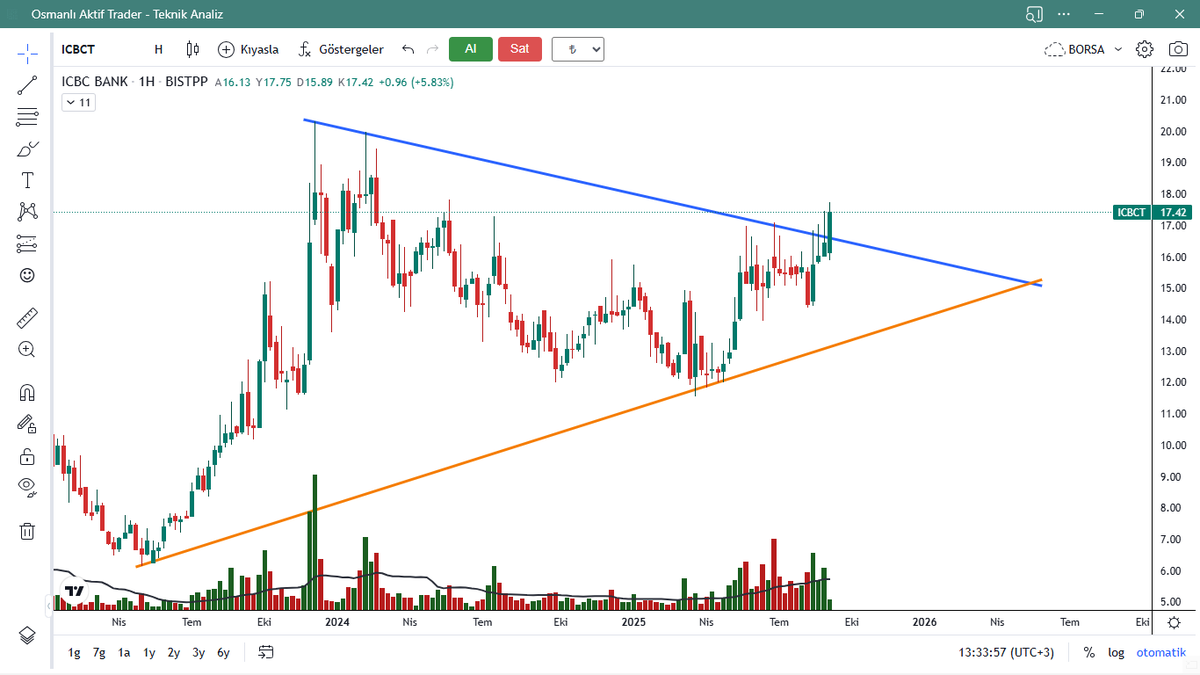Activate the zoom in tool
Image resolution: width=1200 pixels, height=675 pixels.
[27, 350]
